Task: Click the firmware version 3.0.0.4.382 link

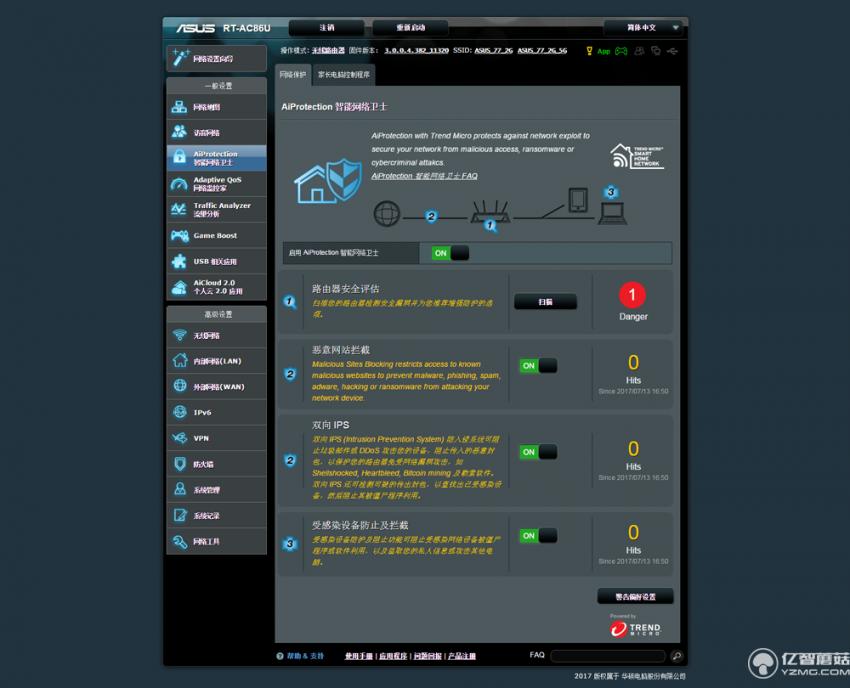Action: click(x=416, y=50)
